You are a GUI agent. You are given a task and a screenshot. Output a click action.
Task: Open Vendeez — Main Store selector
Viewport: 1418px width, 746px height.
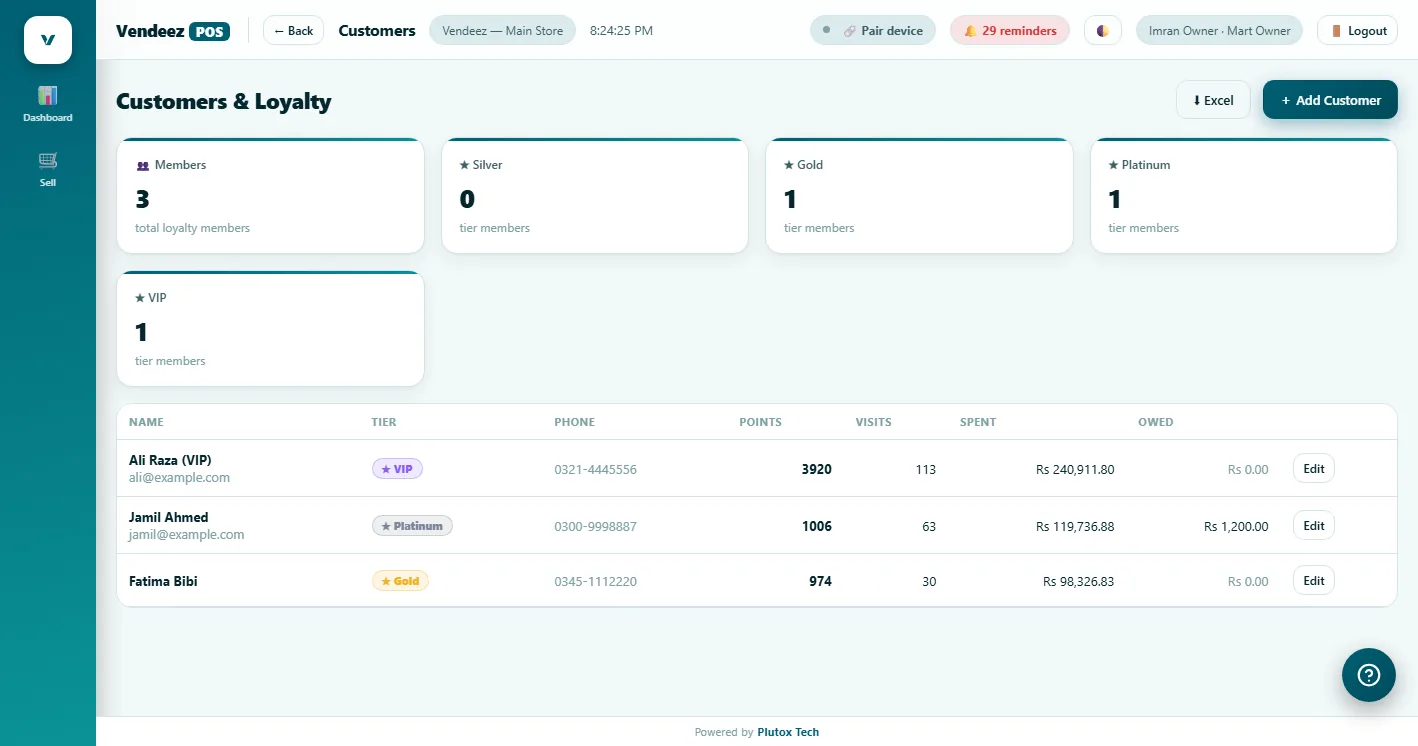point(502,31)
